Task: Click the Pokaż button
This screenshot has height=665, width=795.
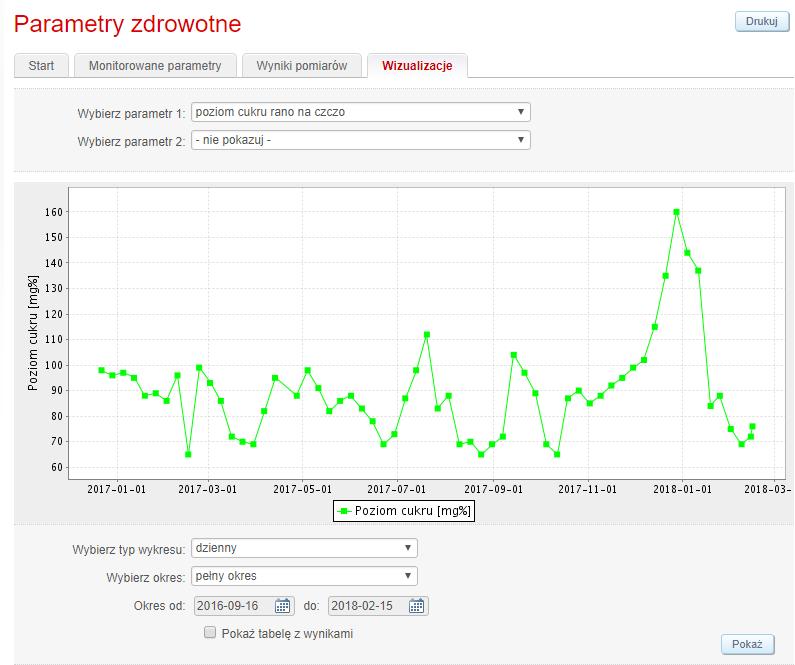Action: click(747, 644)
